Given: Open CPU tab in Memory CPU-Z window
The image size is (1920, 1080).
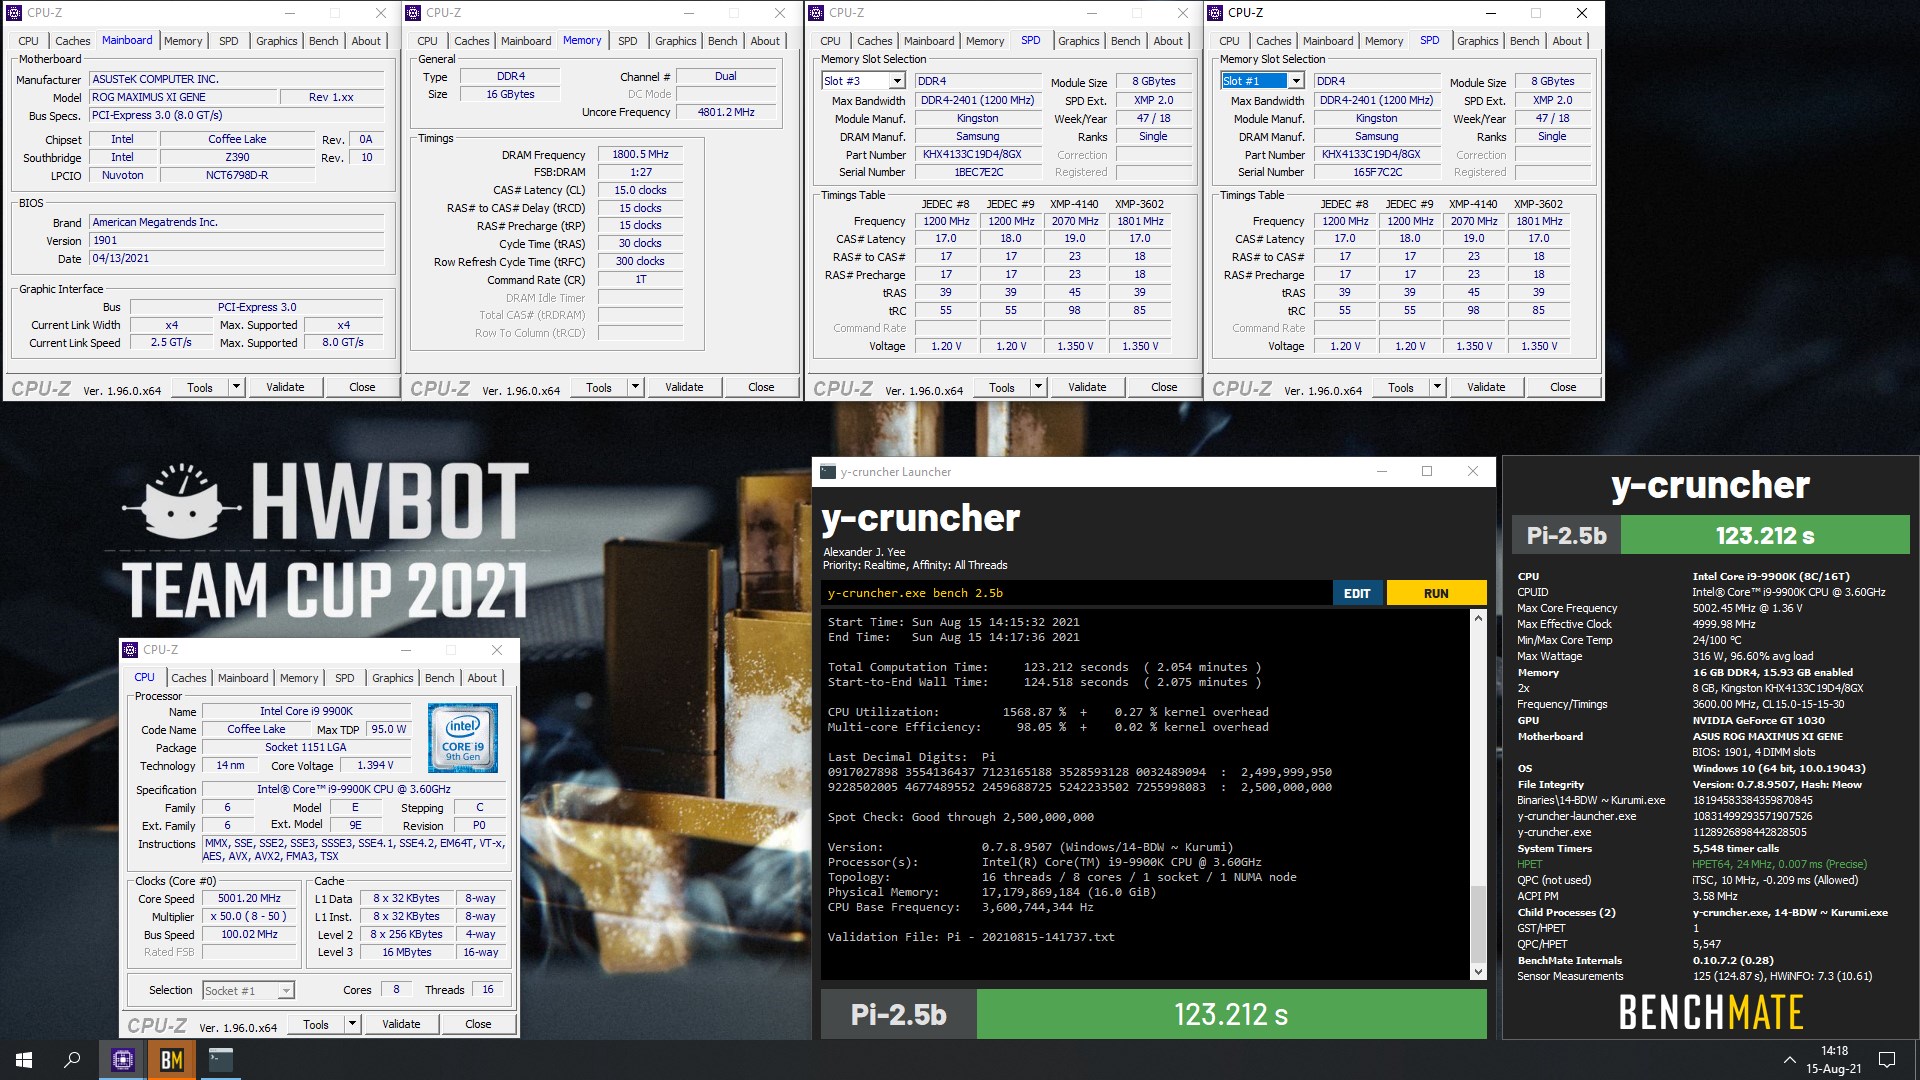Looking at the screenshot, I should click(427, 41).
